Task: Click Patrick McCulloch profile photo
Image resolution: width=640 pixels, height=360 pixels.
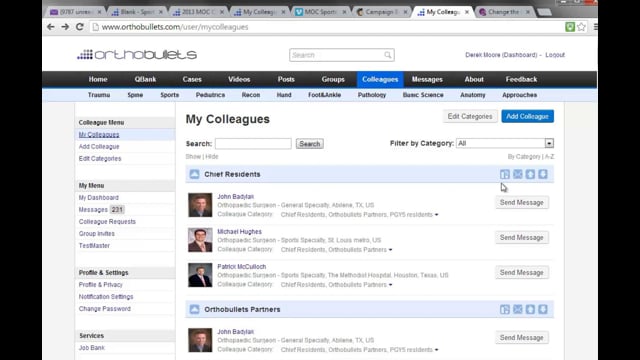Action: 200,275
